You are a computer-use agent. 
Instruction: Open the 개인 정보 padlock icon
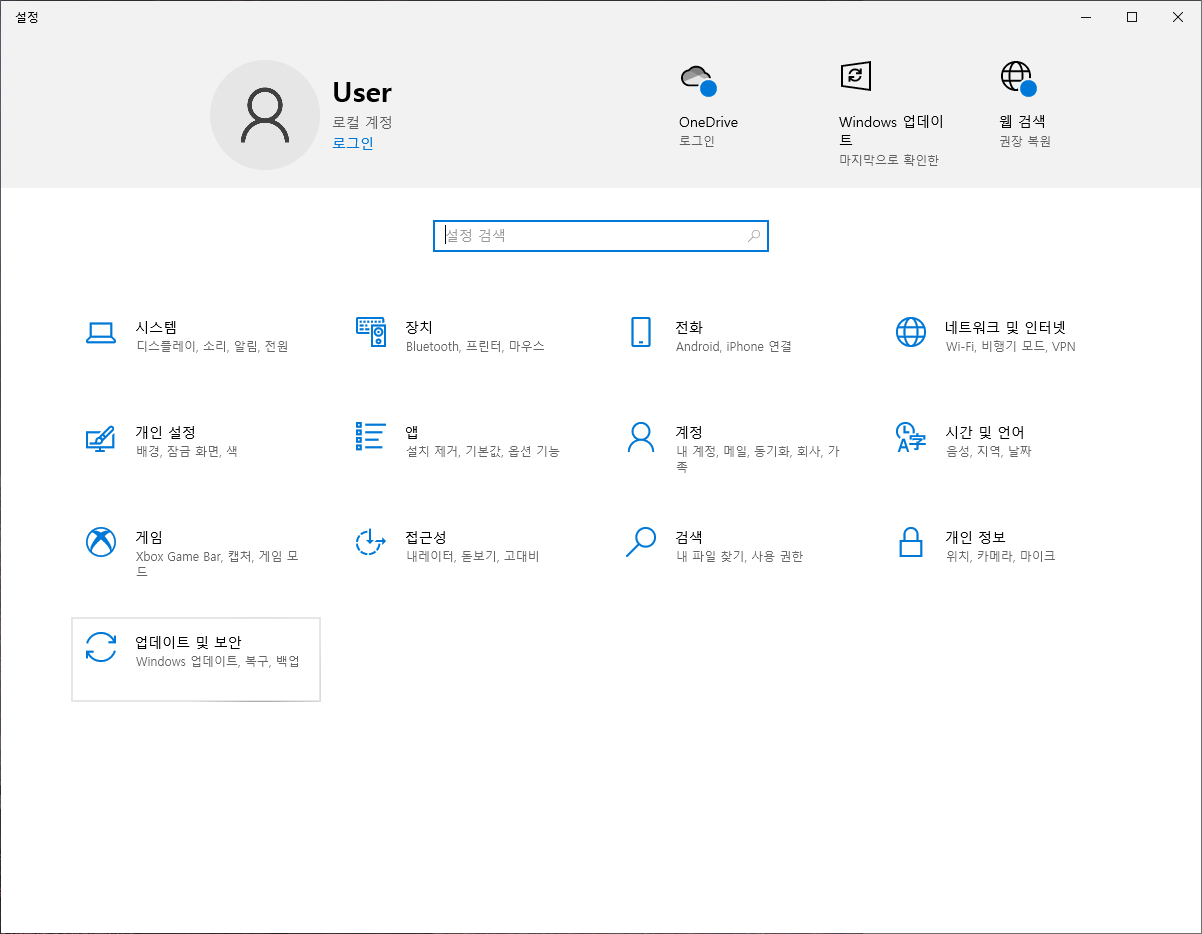(910, 542)
